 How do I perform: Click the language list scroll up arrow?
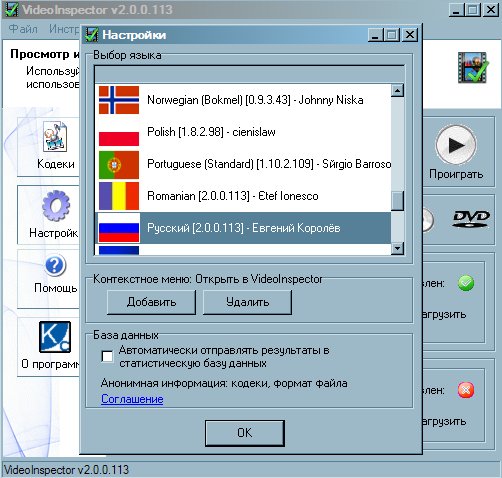pos(397,90)
